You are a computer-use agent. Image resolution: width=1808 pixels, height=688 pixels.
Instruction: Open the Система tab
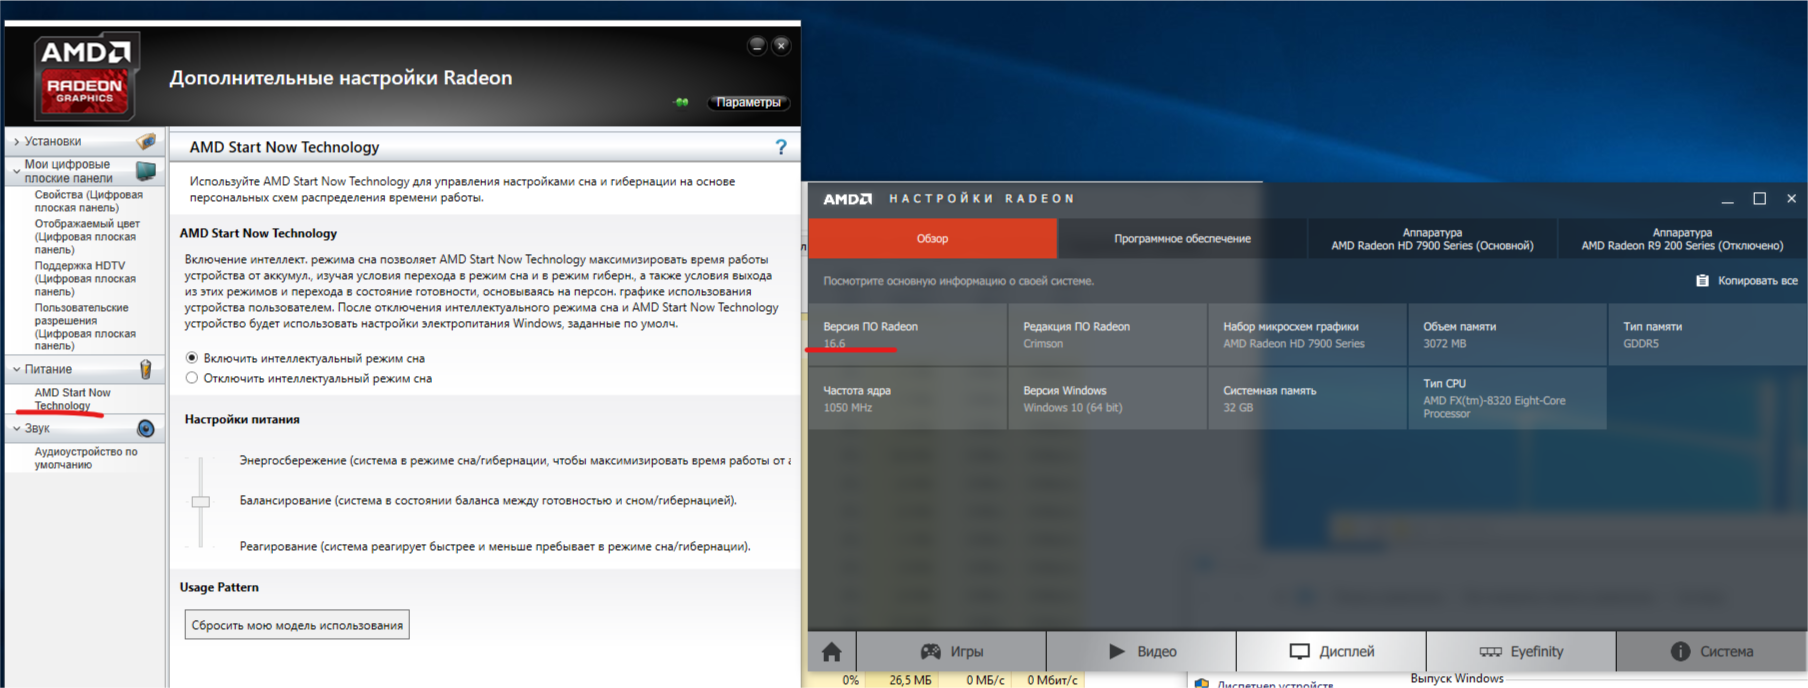[1712, 651]
